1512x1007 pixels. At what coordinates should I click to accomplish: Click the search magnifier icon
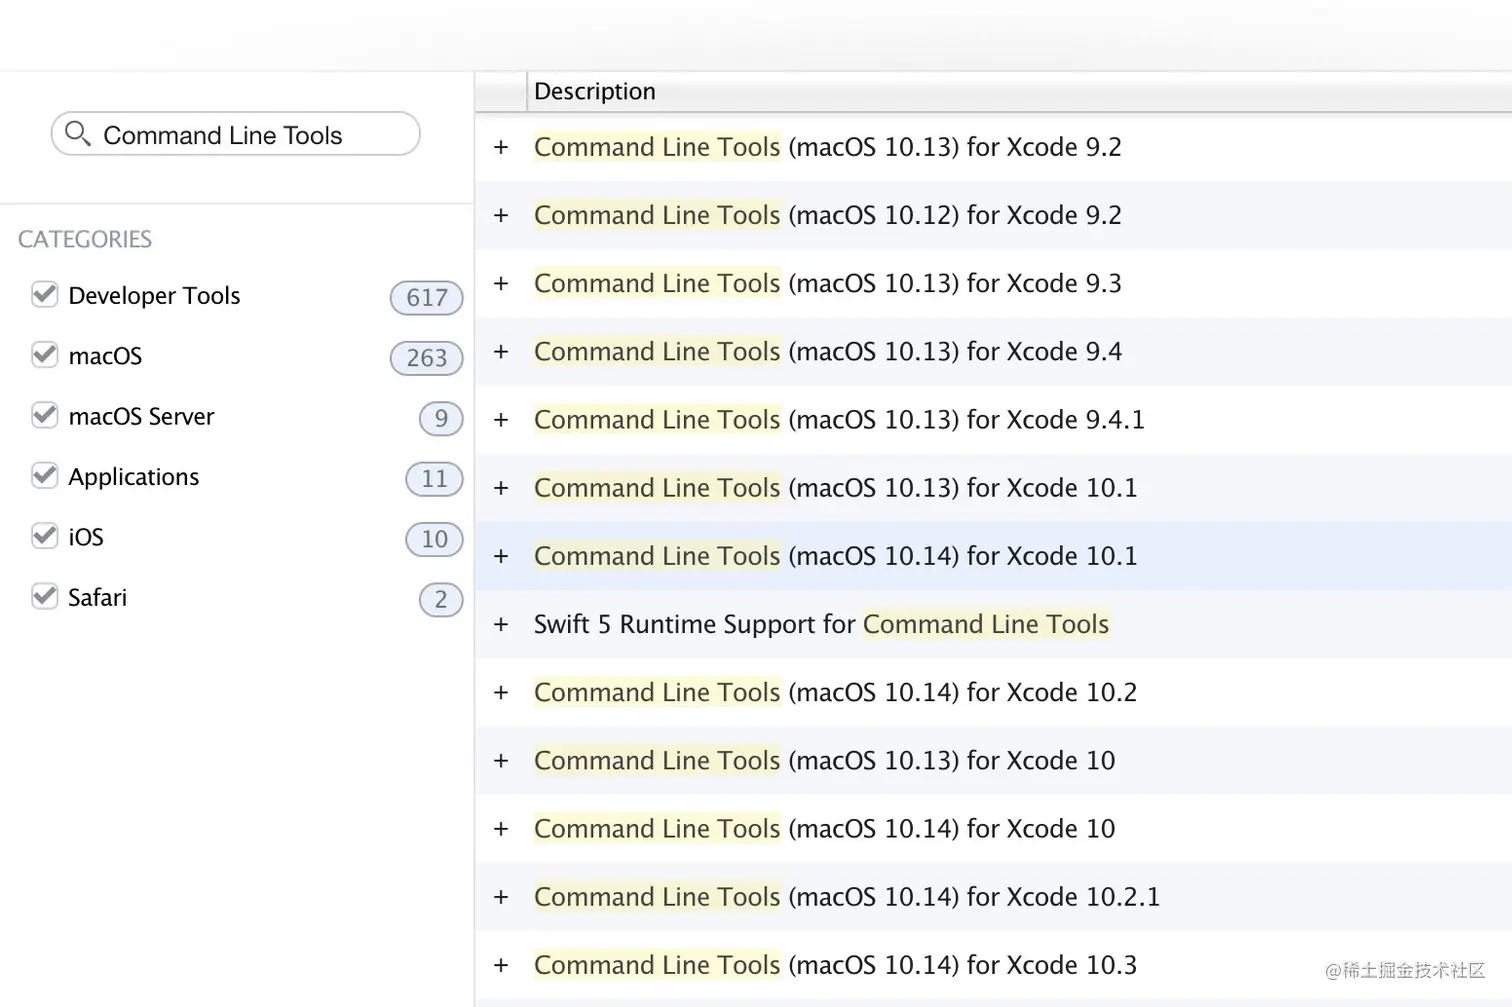[x=77, y=134]
